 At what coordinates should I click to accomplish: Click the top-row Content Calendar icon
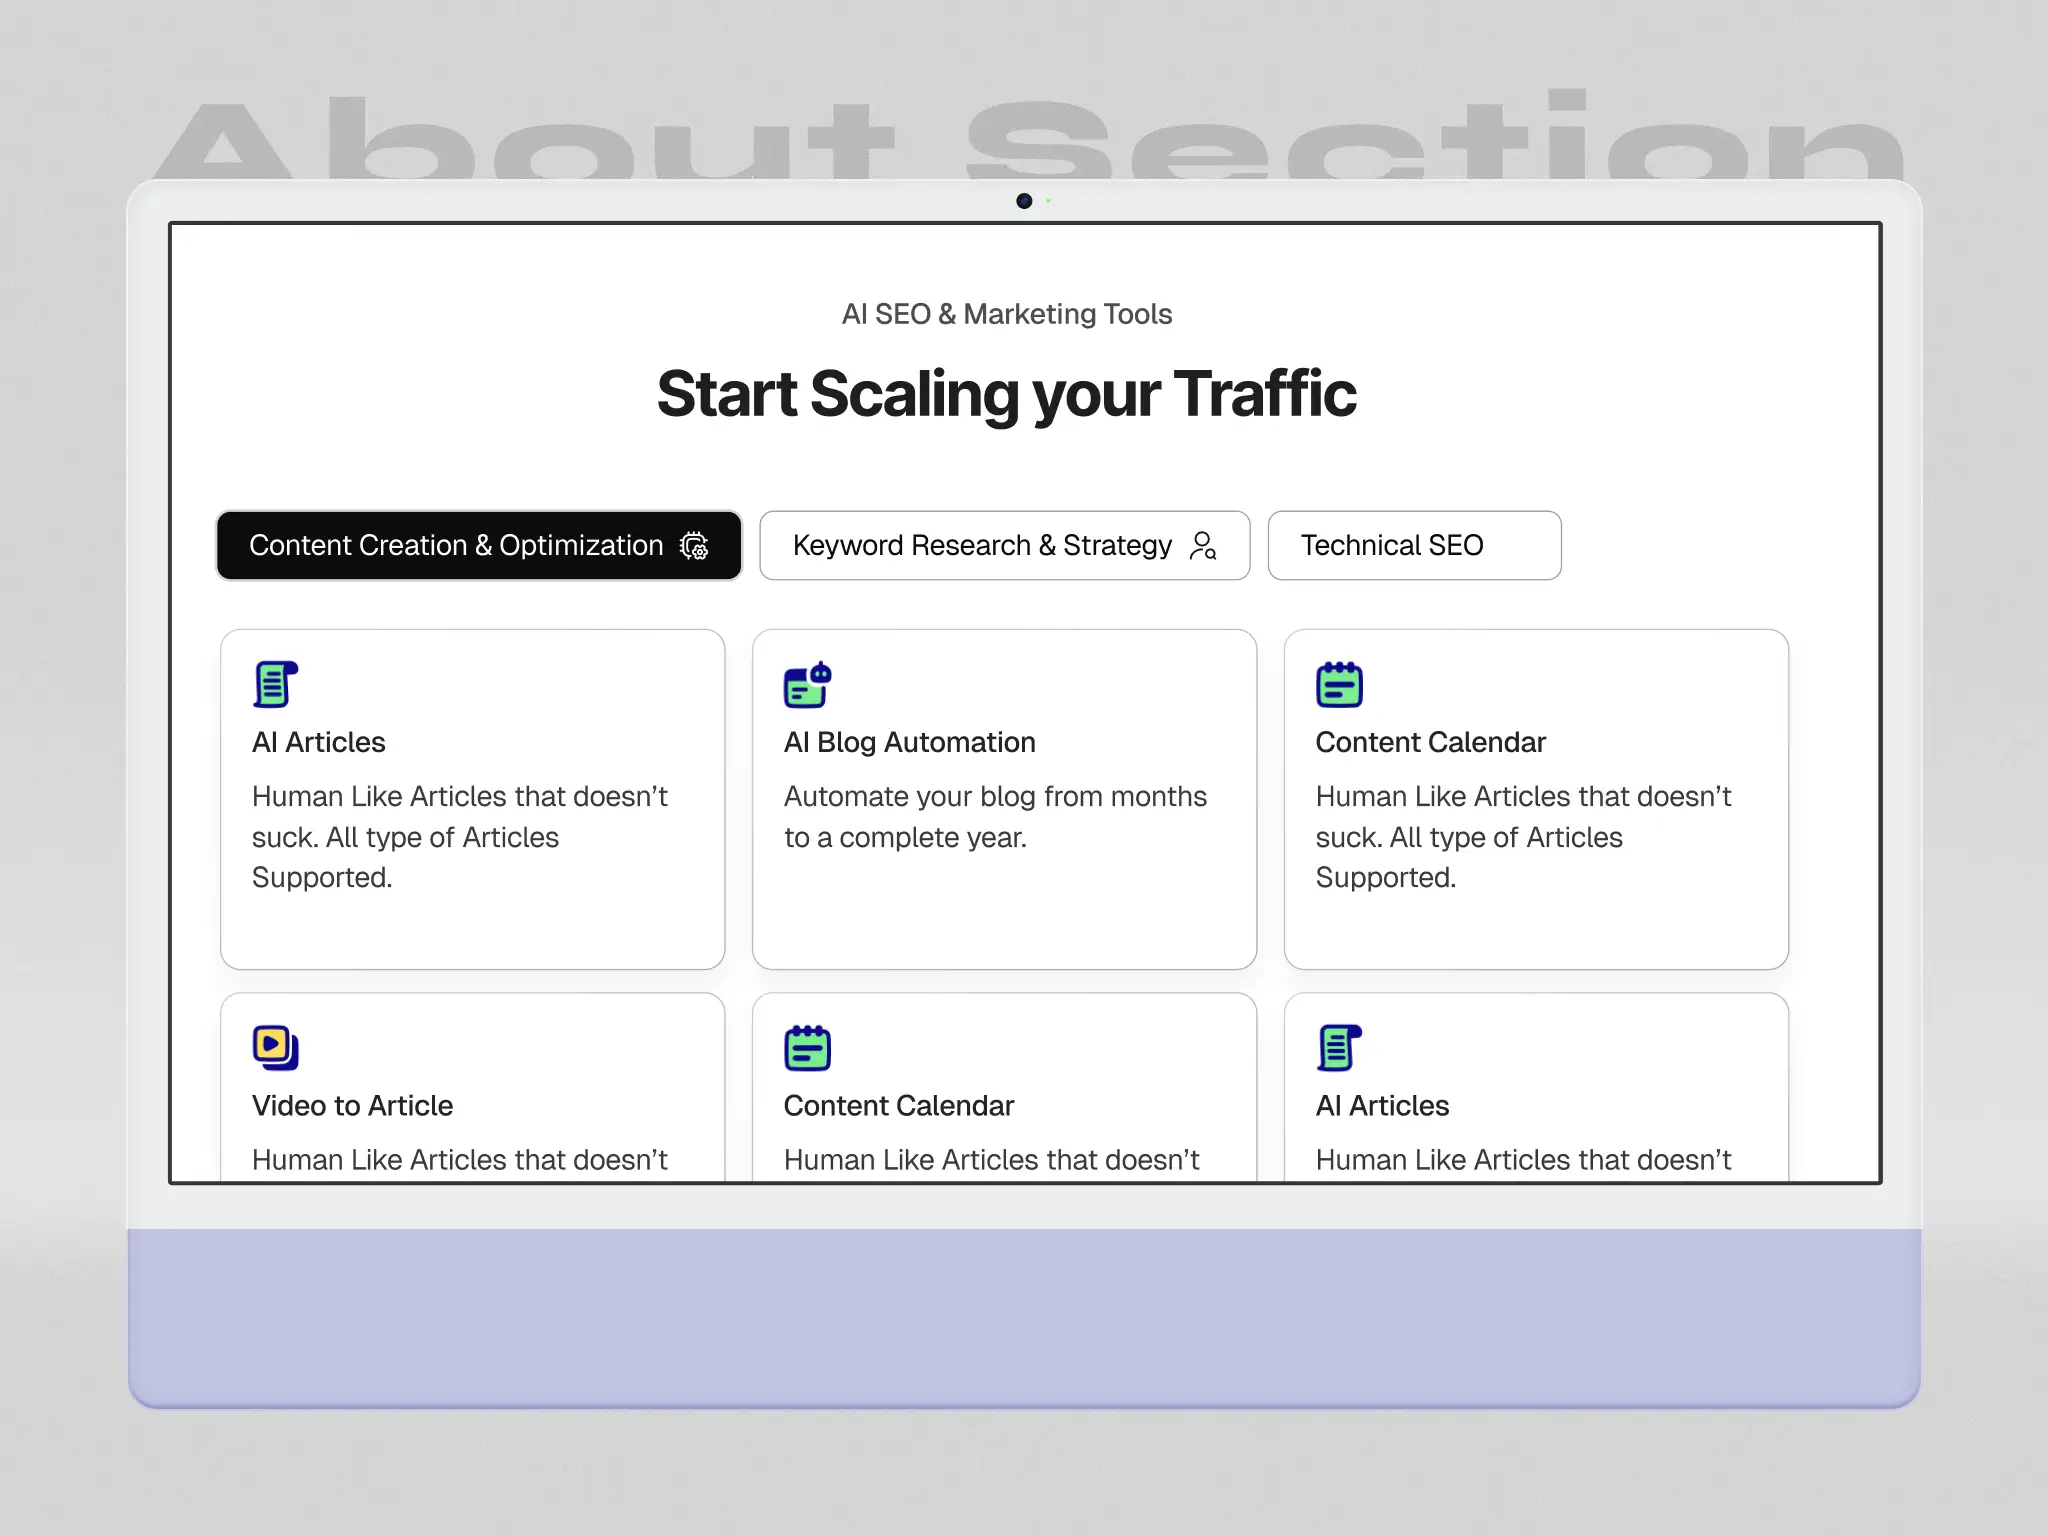point(1339,684)
